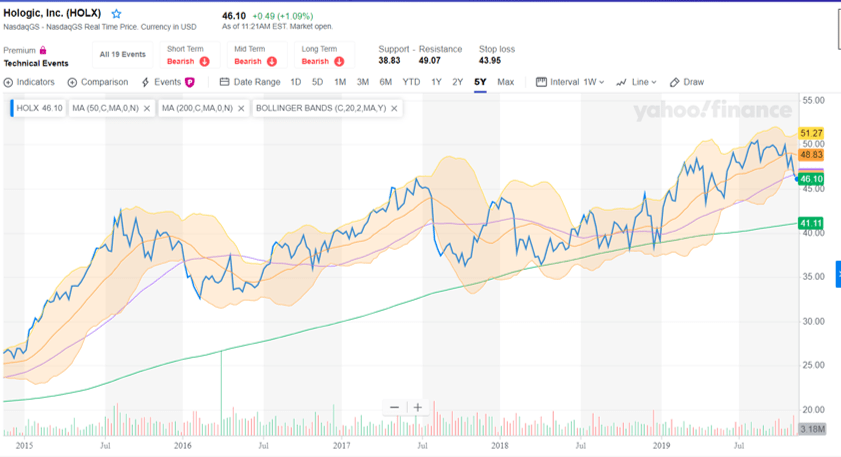This screenshot has width=841, height=457.
Task: Select the 5D range
Action: [318, 82]
